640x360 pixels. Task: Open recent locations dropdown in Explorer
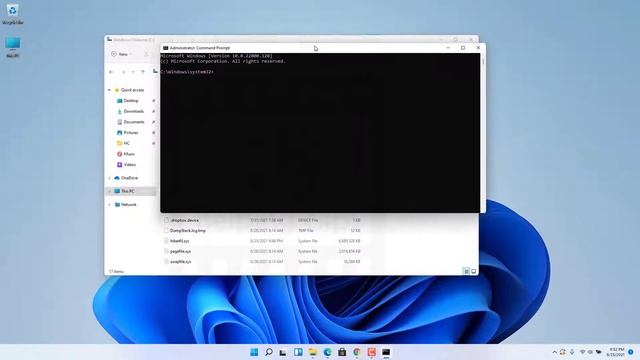(x=133, y=72)
